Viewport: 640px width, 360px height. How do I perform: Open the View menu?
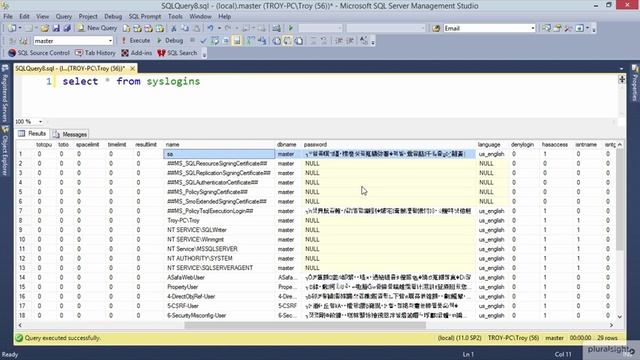[42, 17]
